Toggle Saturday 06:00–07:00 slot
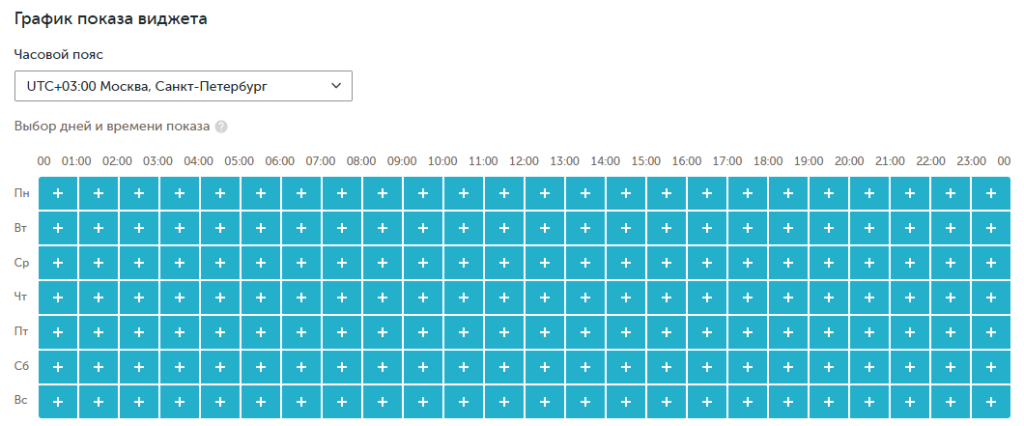Viewport: 1024px width, 426px height. [301, 368]
